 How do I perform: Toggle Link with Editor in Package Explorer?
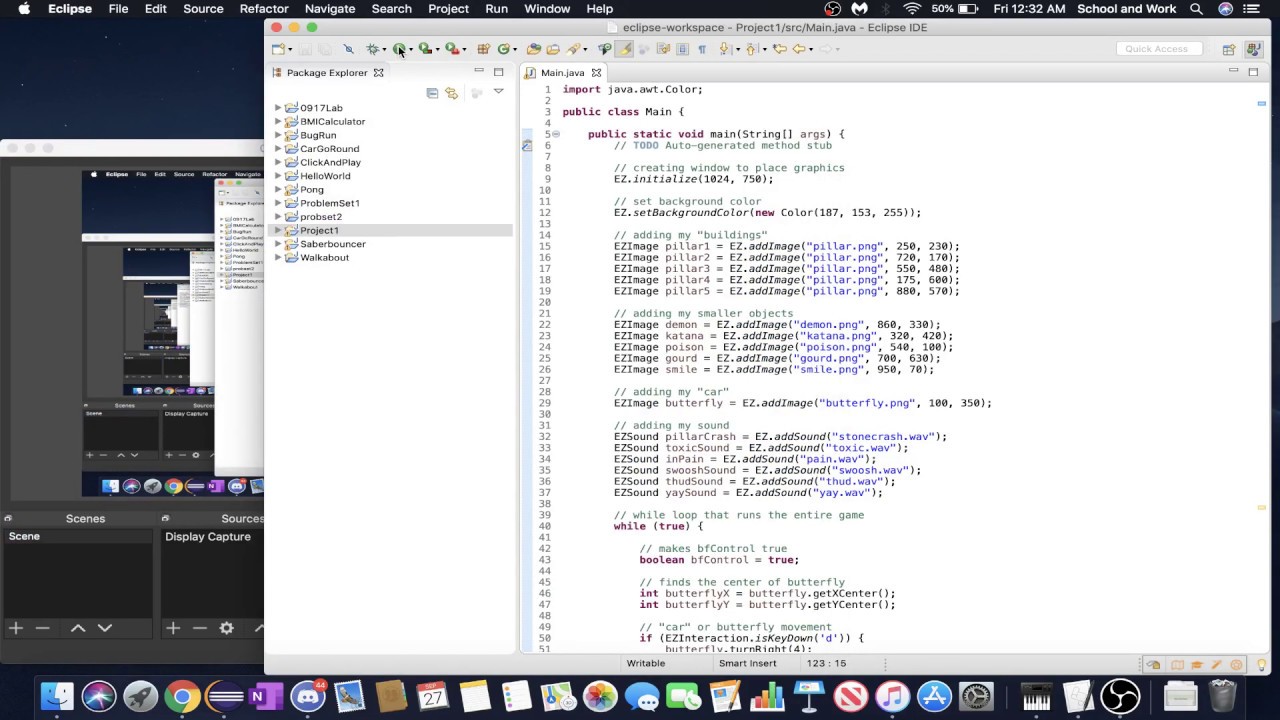452,93
